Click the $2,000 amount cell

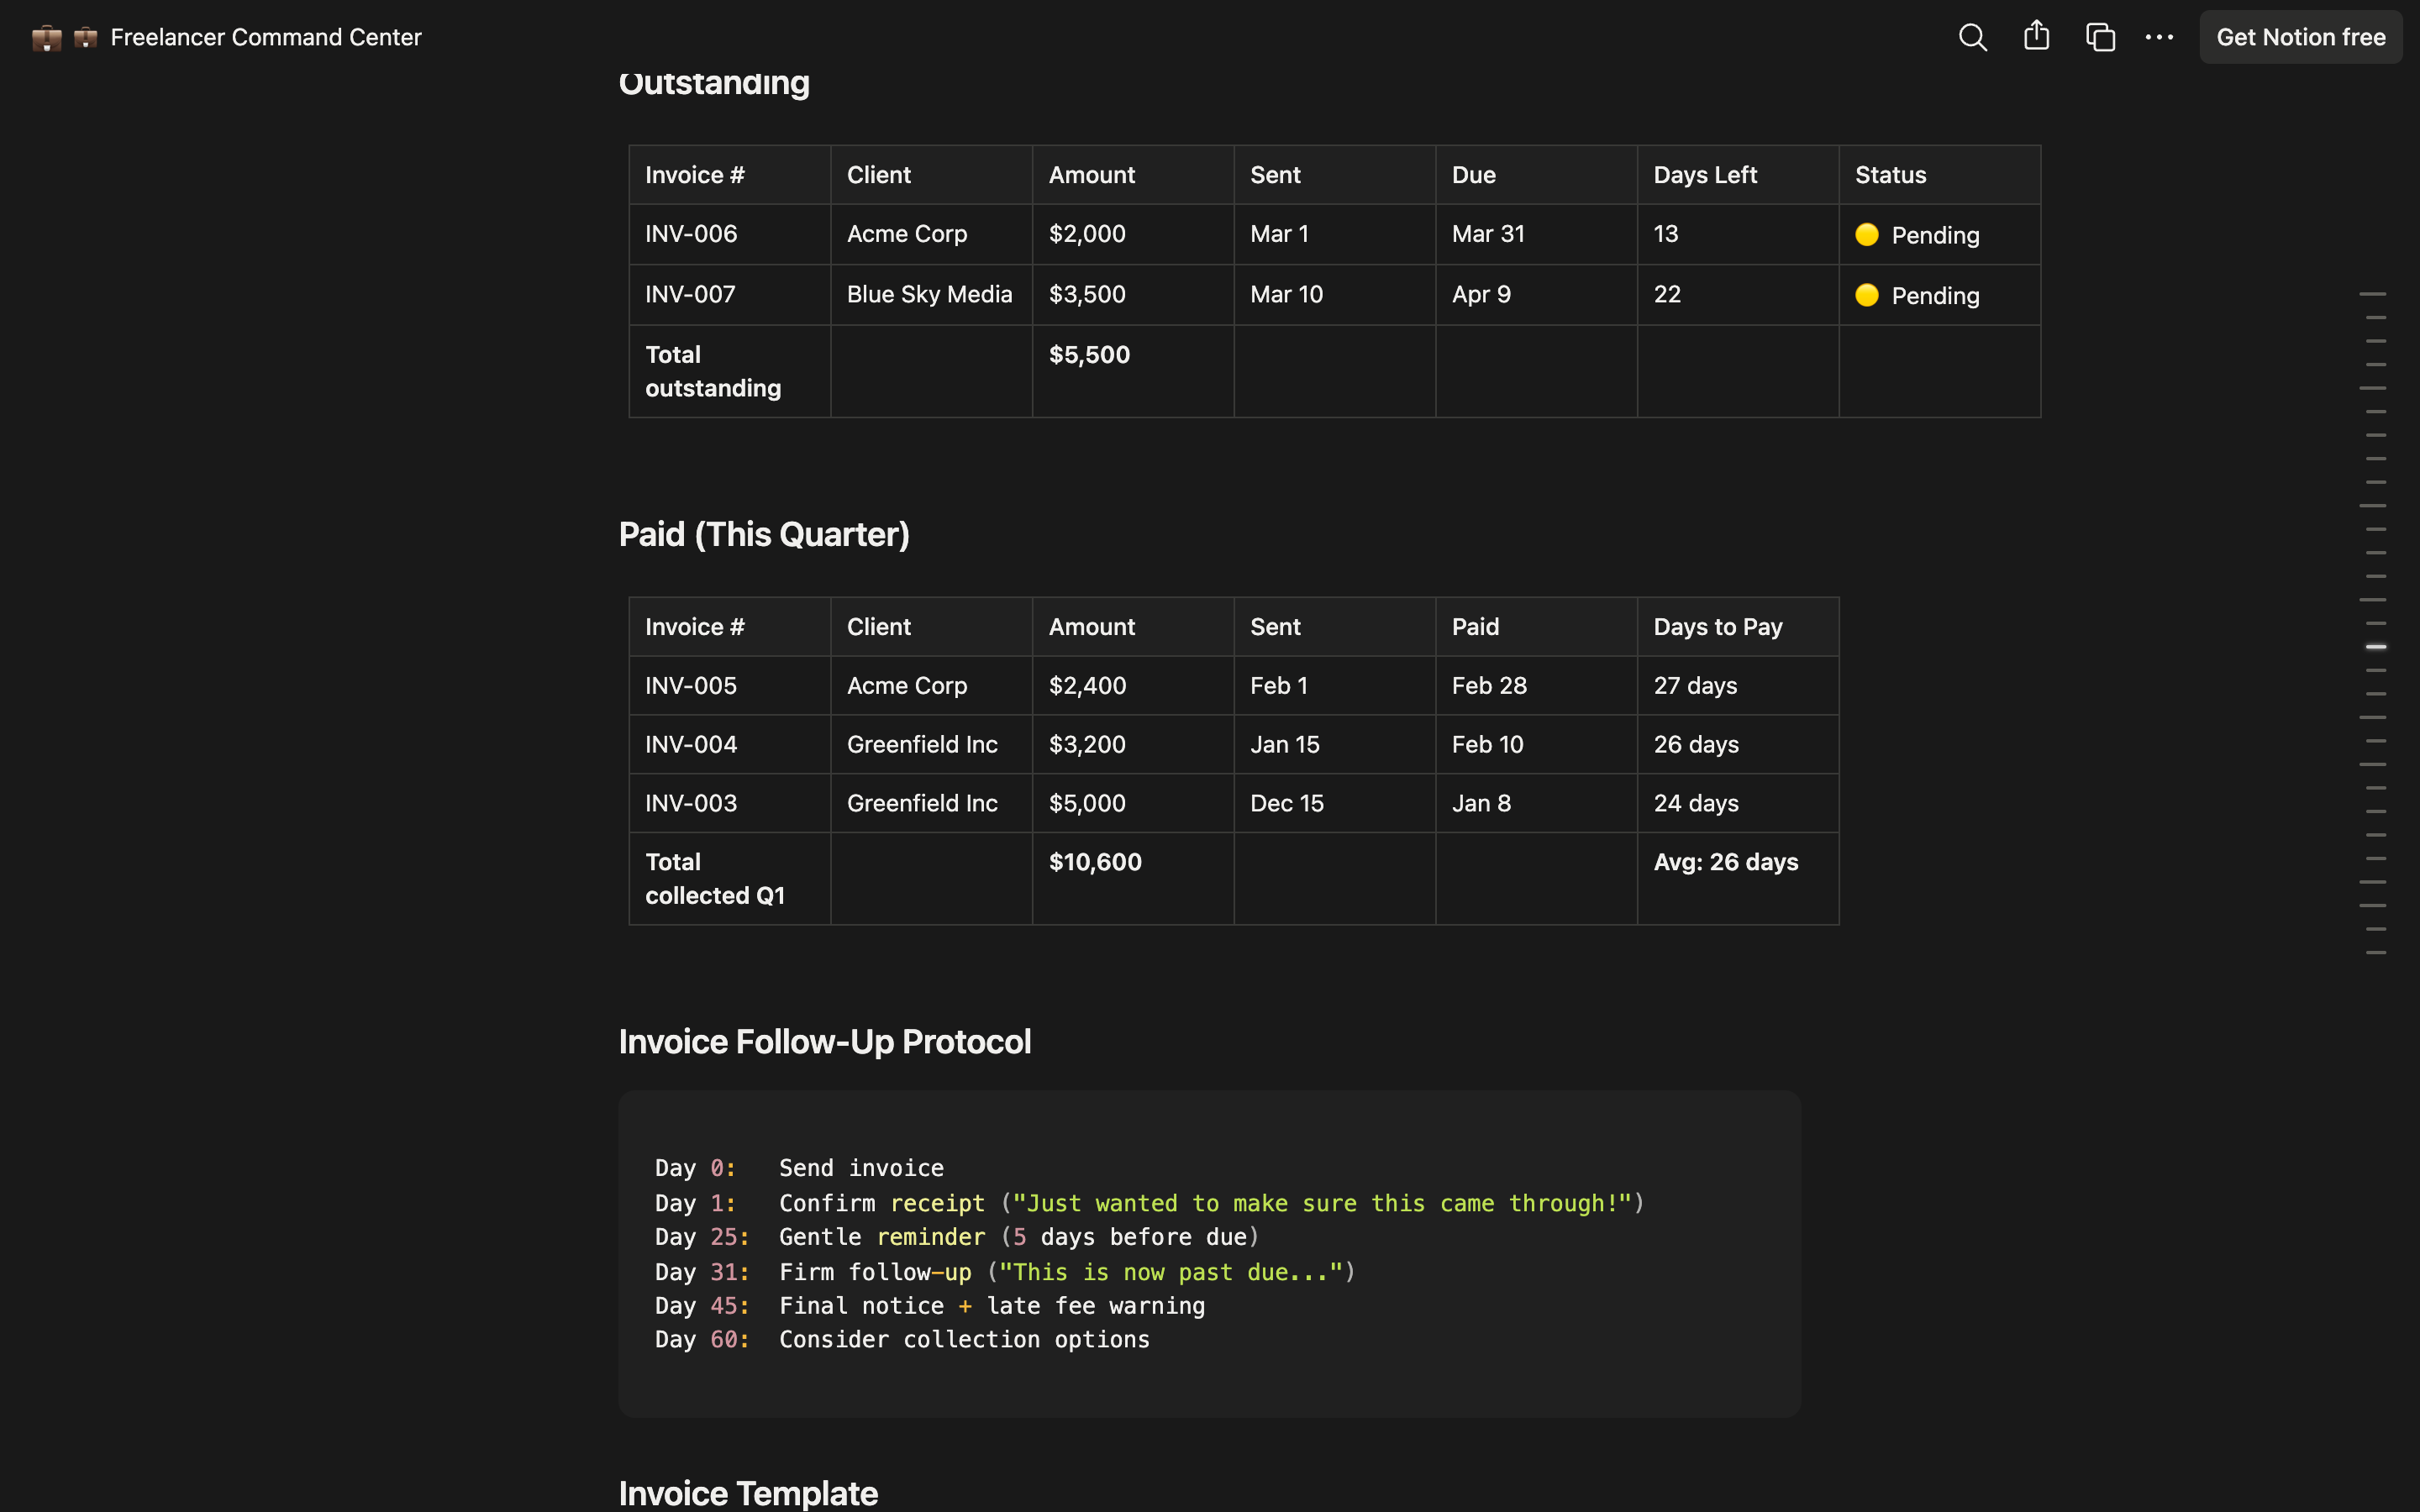tap(1133, 234)
